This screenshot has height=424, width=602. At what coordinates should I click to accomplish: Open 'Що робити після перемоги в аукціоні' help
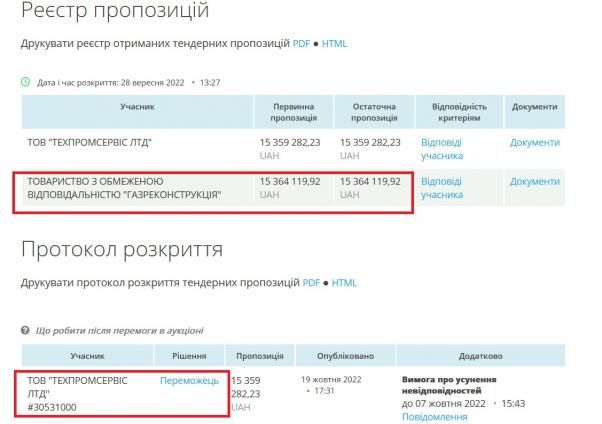pyautogui.click(x=119, y=331)
